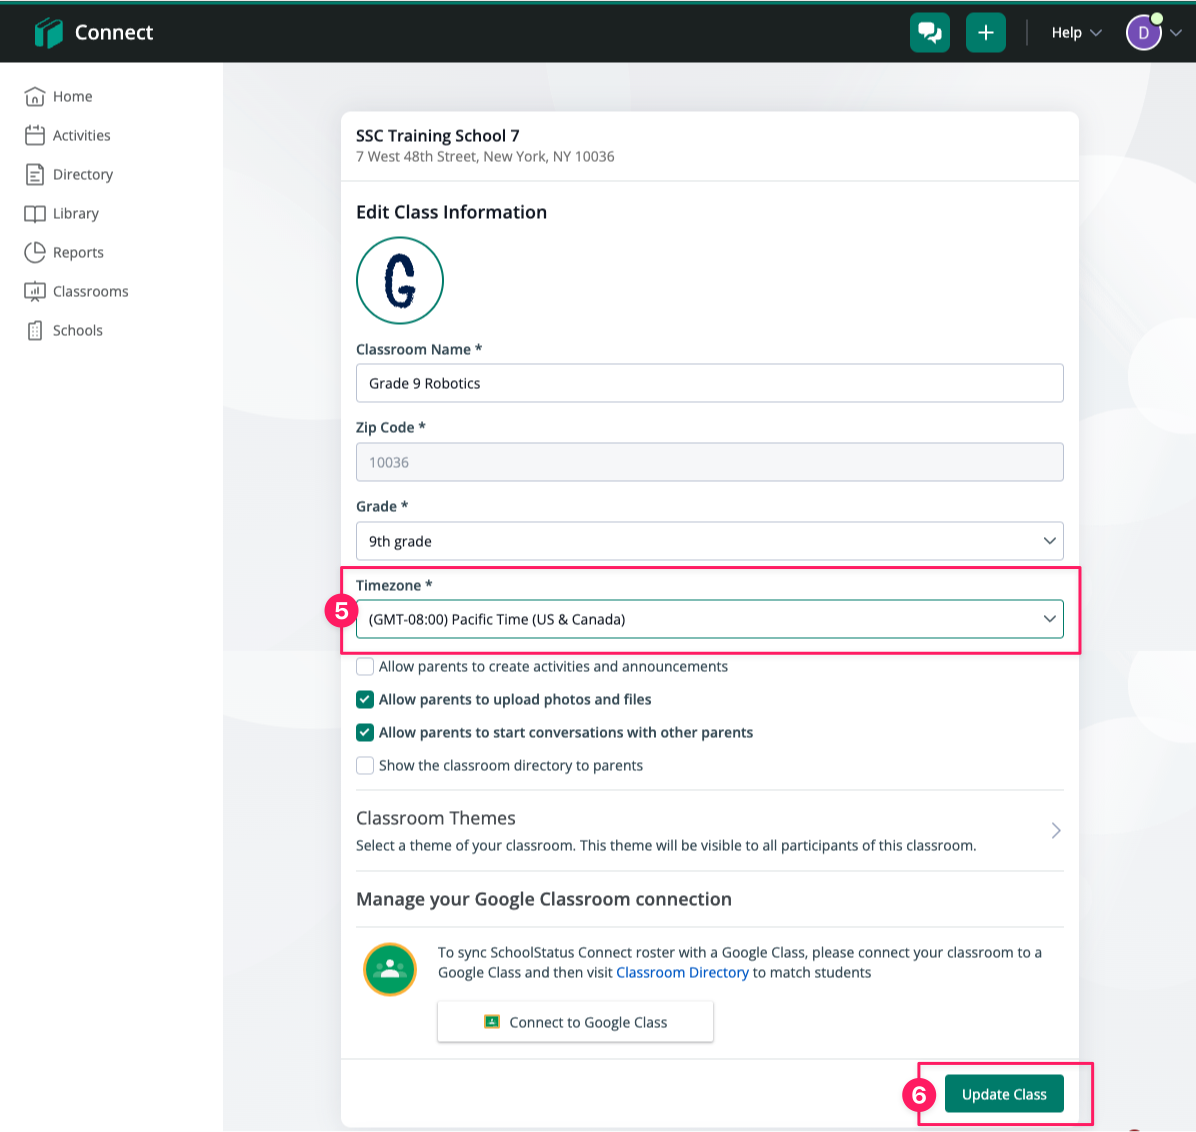Click SSC Training School 7 title
Viewport: 1196px width, 1132px height.
(438, 136)
